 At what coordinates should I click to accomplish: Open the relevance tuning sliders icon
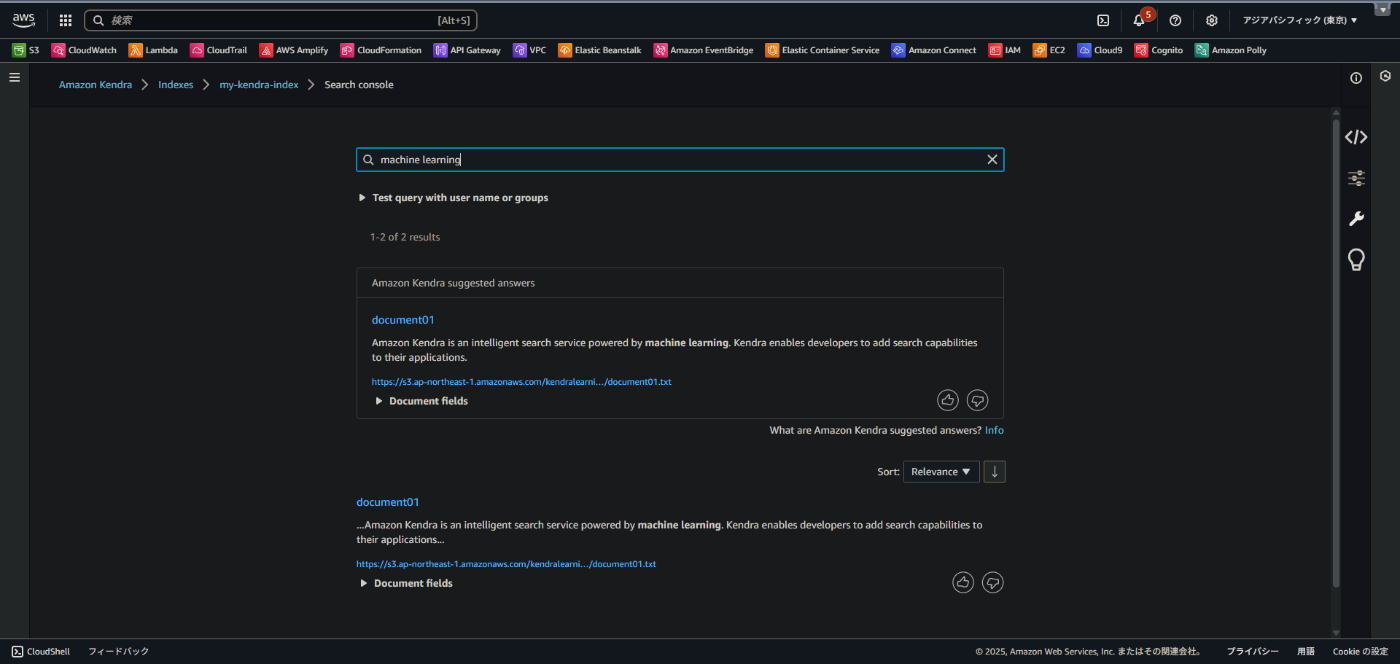[1356, 179]
